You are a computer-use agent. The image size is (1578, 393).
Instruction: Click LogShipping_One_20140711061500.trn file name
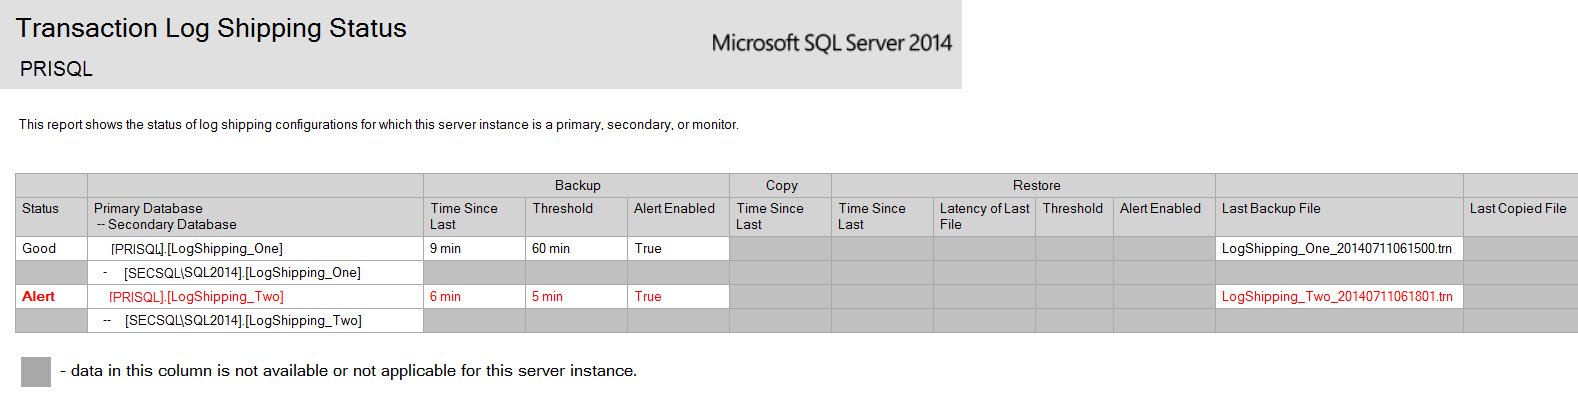pos(1337,248)
